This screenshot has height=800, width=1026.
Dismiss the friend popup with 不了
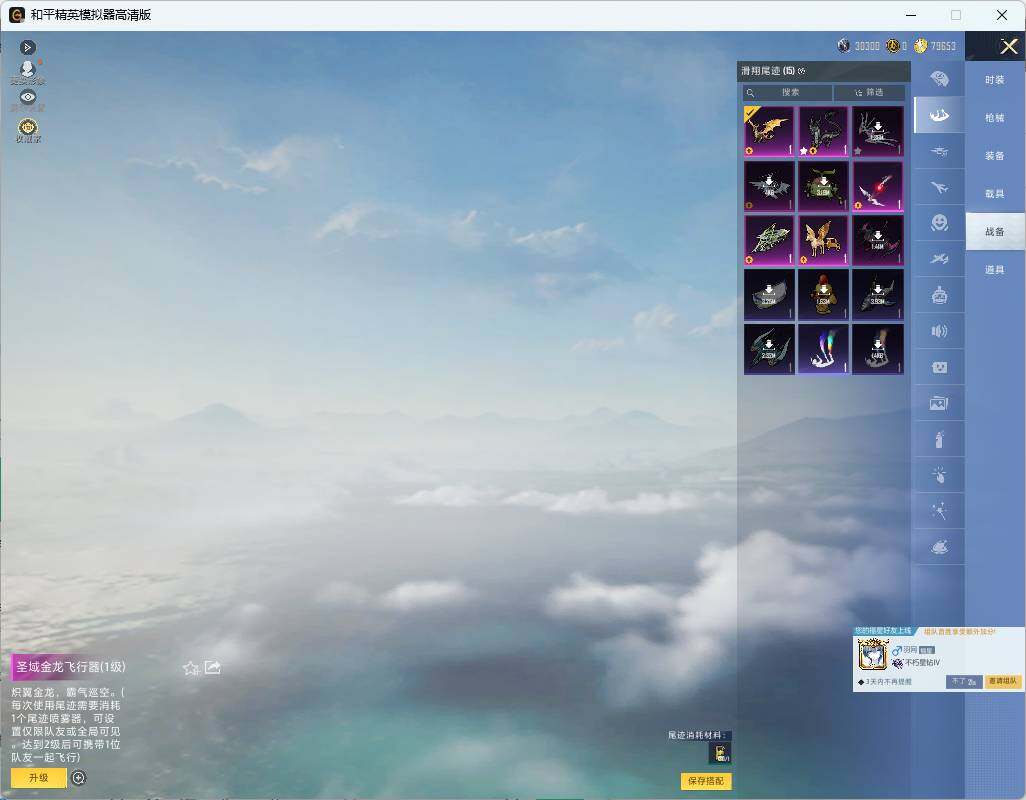click(964, 682)
